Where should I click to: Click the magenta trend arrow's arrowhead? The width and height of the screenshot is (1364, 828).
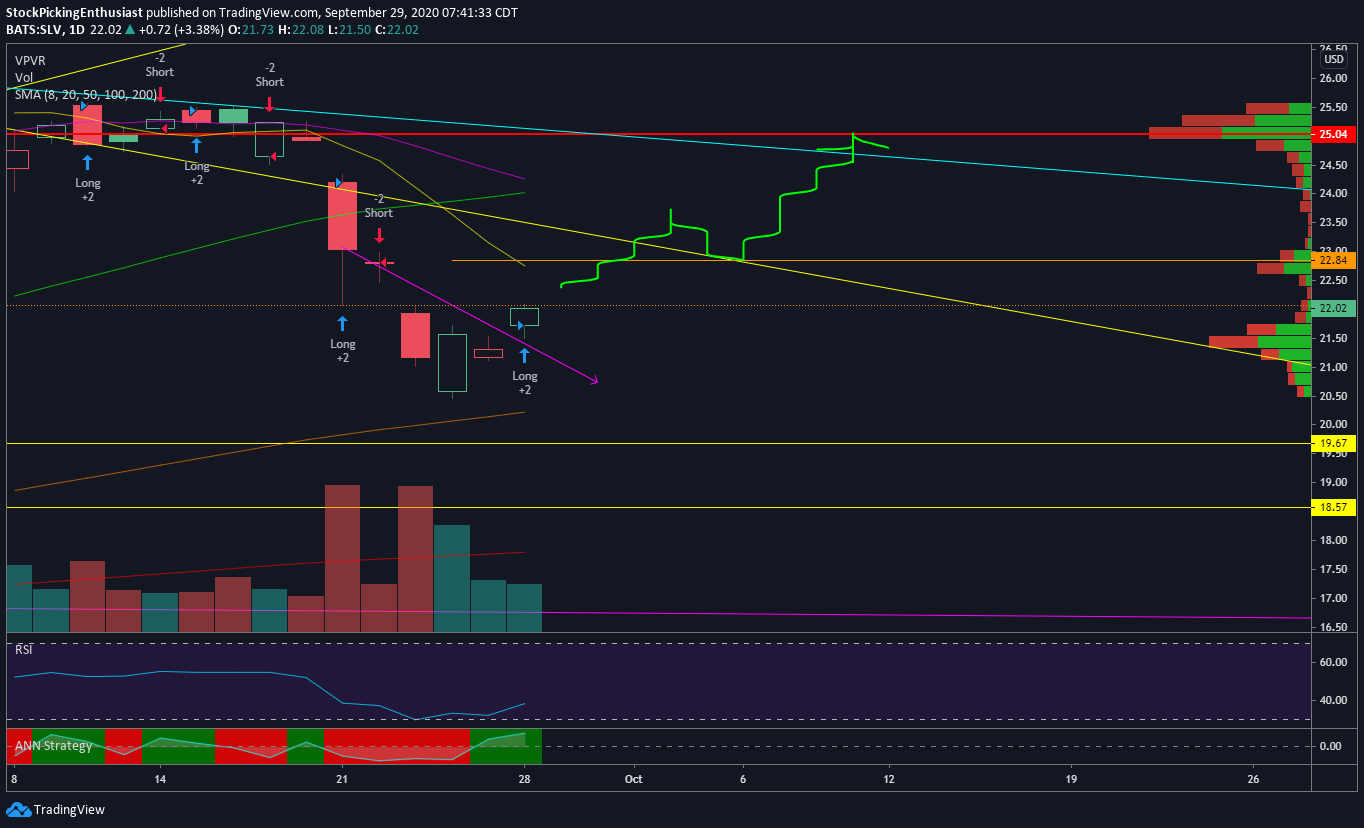[x=593, y=379]
